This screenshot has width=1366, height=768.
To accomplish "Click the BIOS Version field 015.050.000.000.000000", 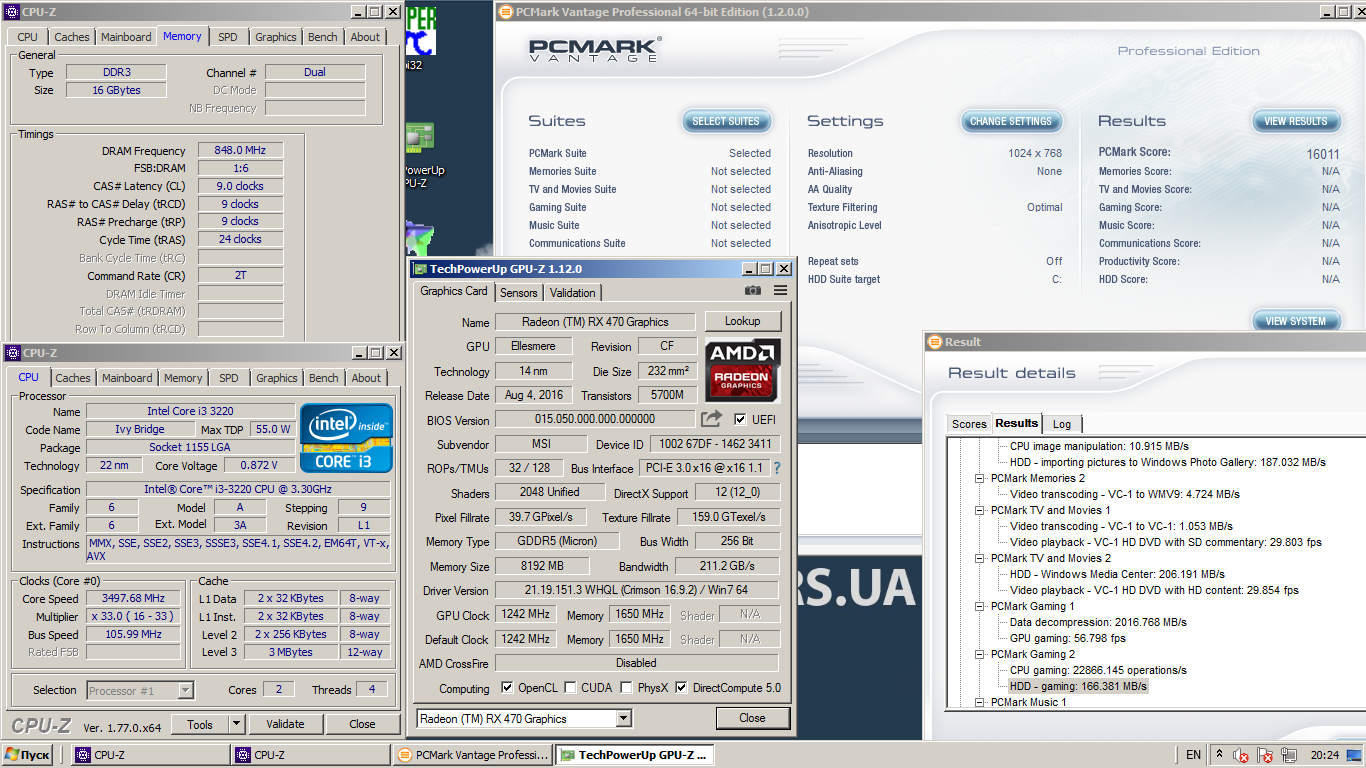I will 595,419.
